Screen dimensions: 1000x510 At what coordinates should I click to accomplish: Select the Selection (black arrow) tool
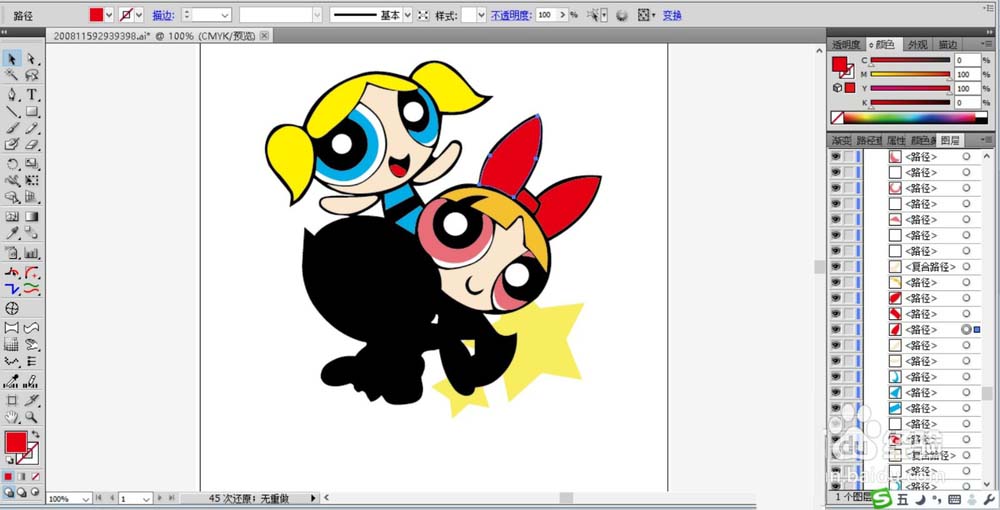[11, 59]
